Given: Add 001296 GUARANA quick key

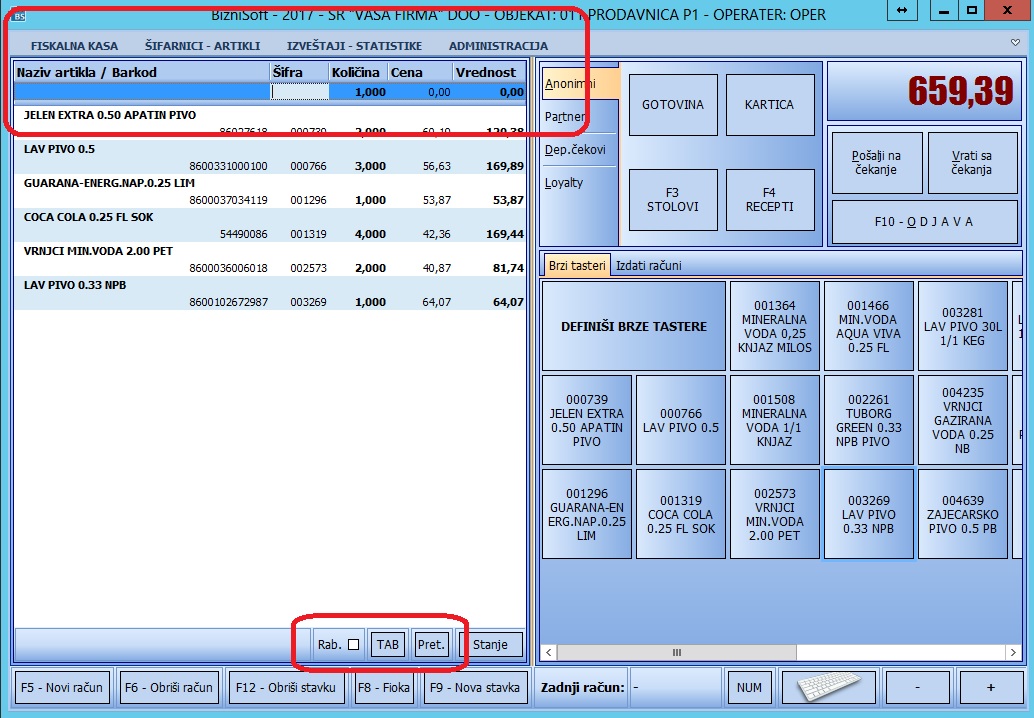Looking at the screenshot, I should pos(587,514).
